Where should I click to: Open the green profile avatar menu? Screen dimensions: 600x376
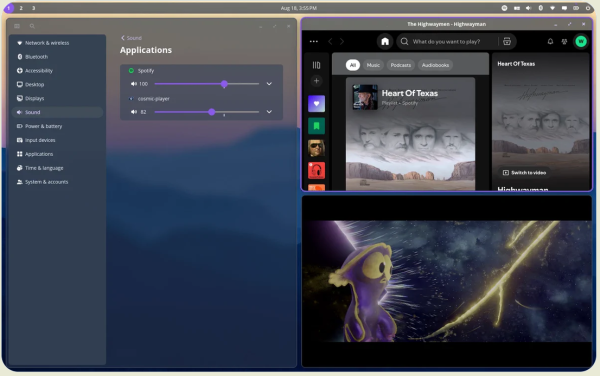click(x=581, y=41)
